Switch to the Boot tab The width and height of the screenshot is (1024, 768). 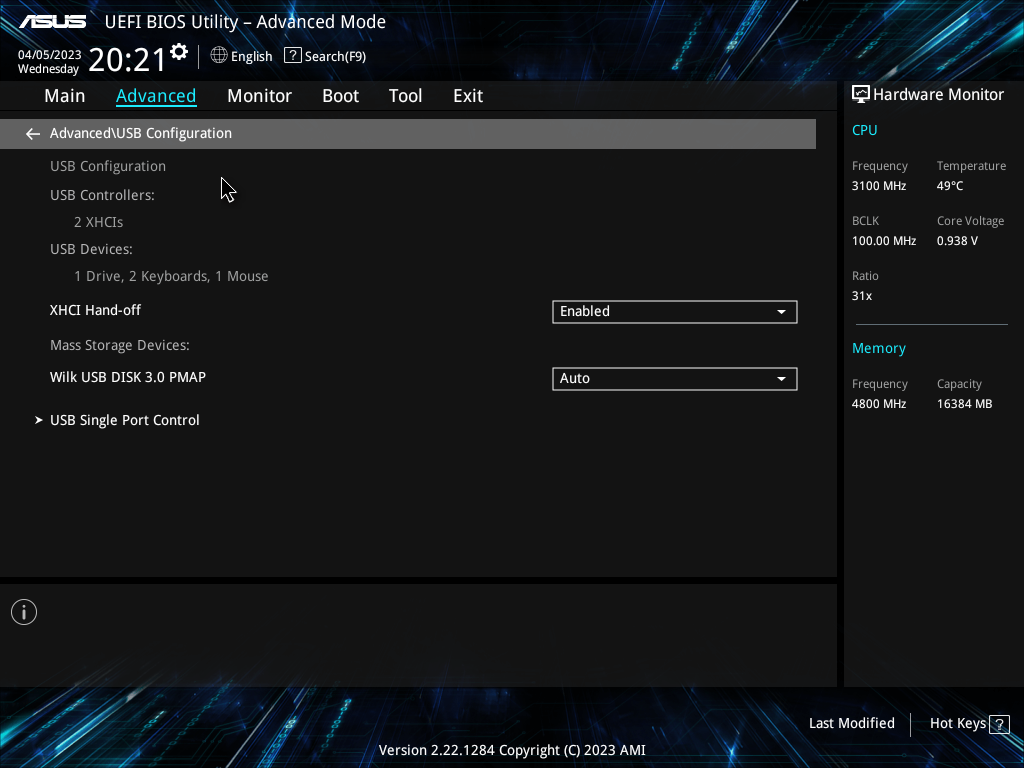340,95
